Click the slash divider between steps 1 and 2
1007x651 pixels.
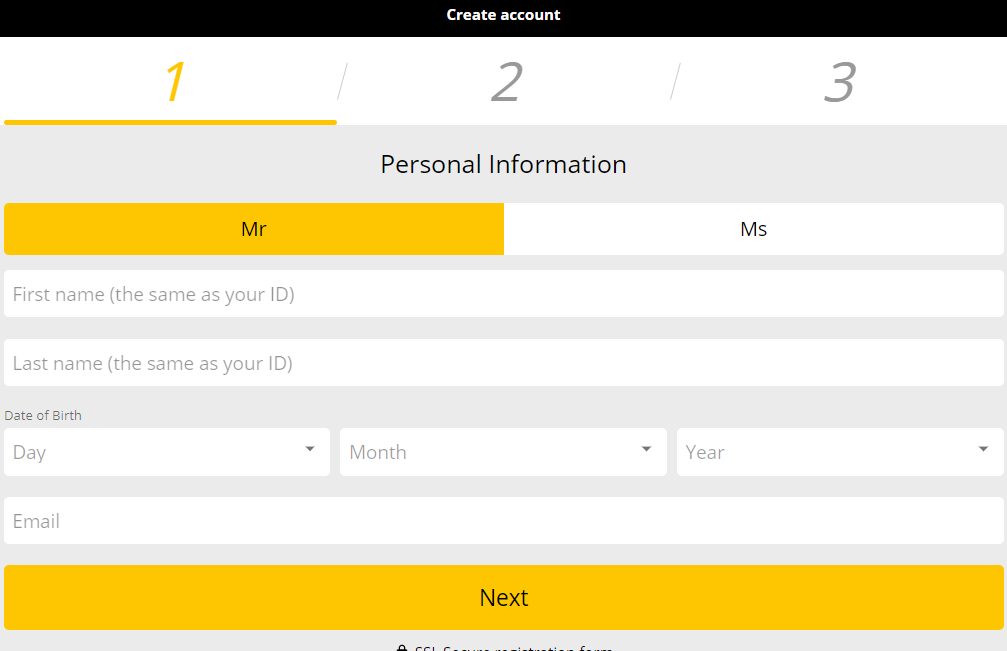click(x=342, y=82)
